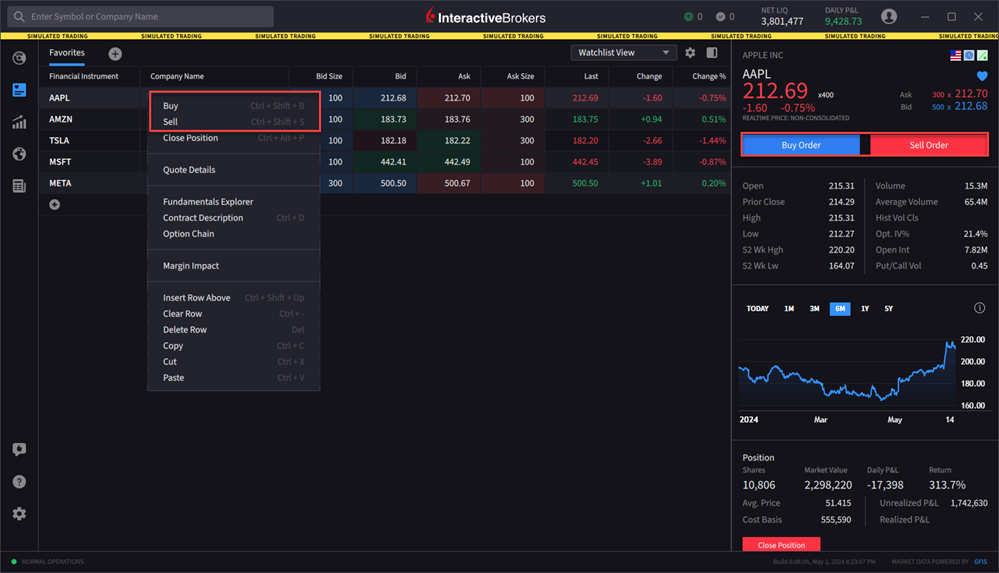The height and width of the screenshot is (573, 999).
Task: Open the chart info icon
Action: 979,308
